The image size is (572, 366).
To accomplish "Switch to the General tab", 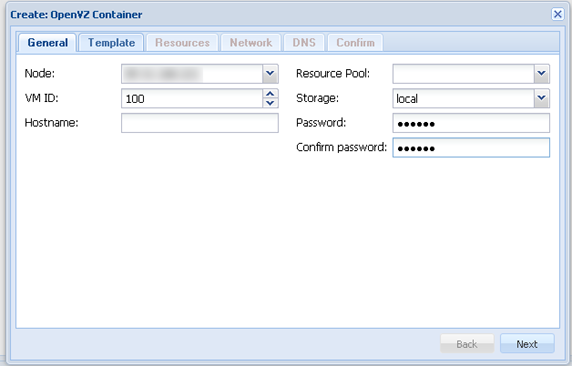I will click(x=47, y=43).
